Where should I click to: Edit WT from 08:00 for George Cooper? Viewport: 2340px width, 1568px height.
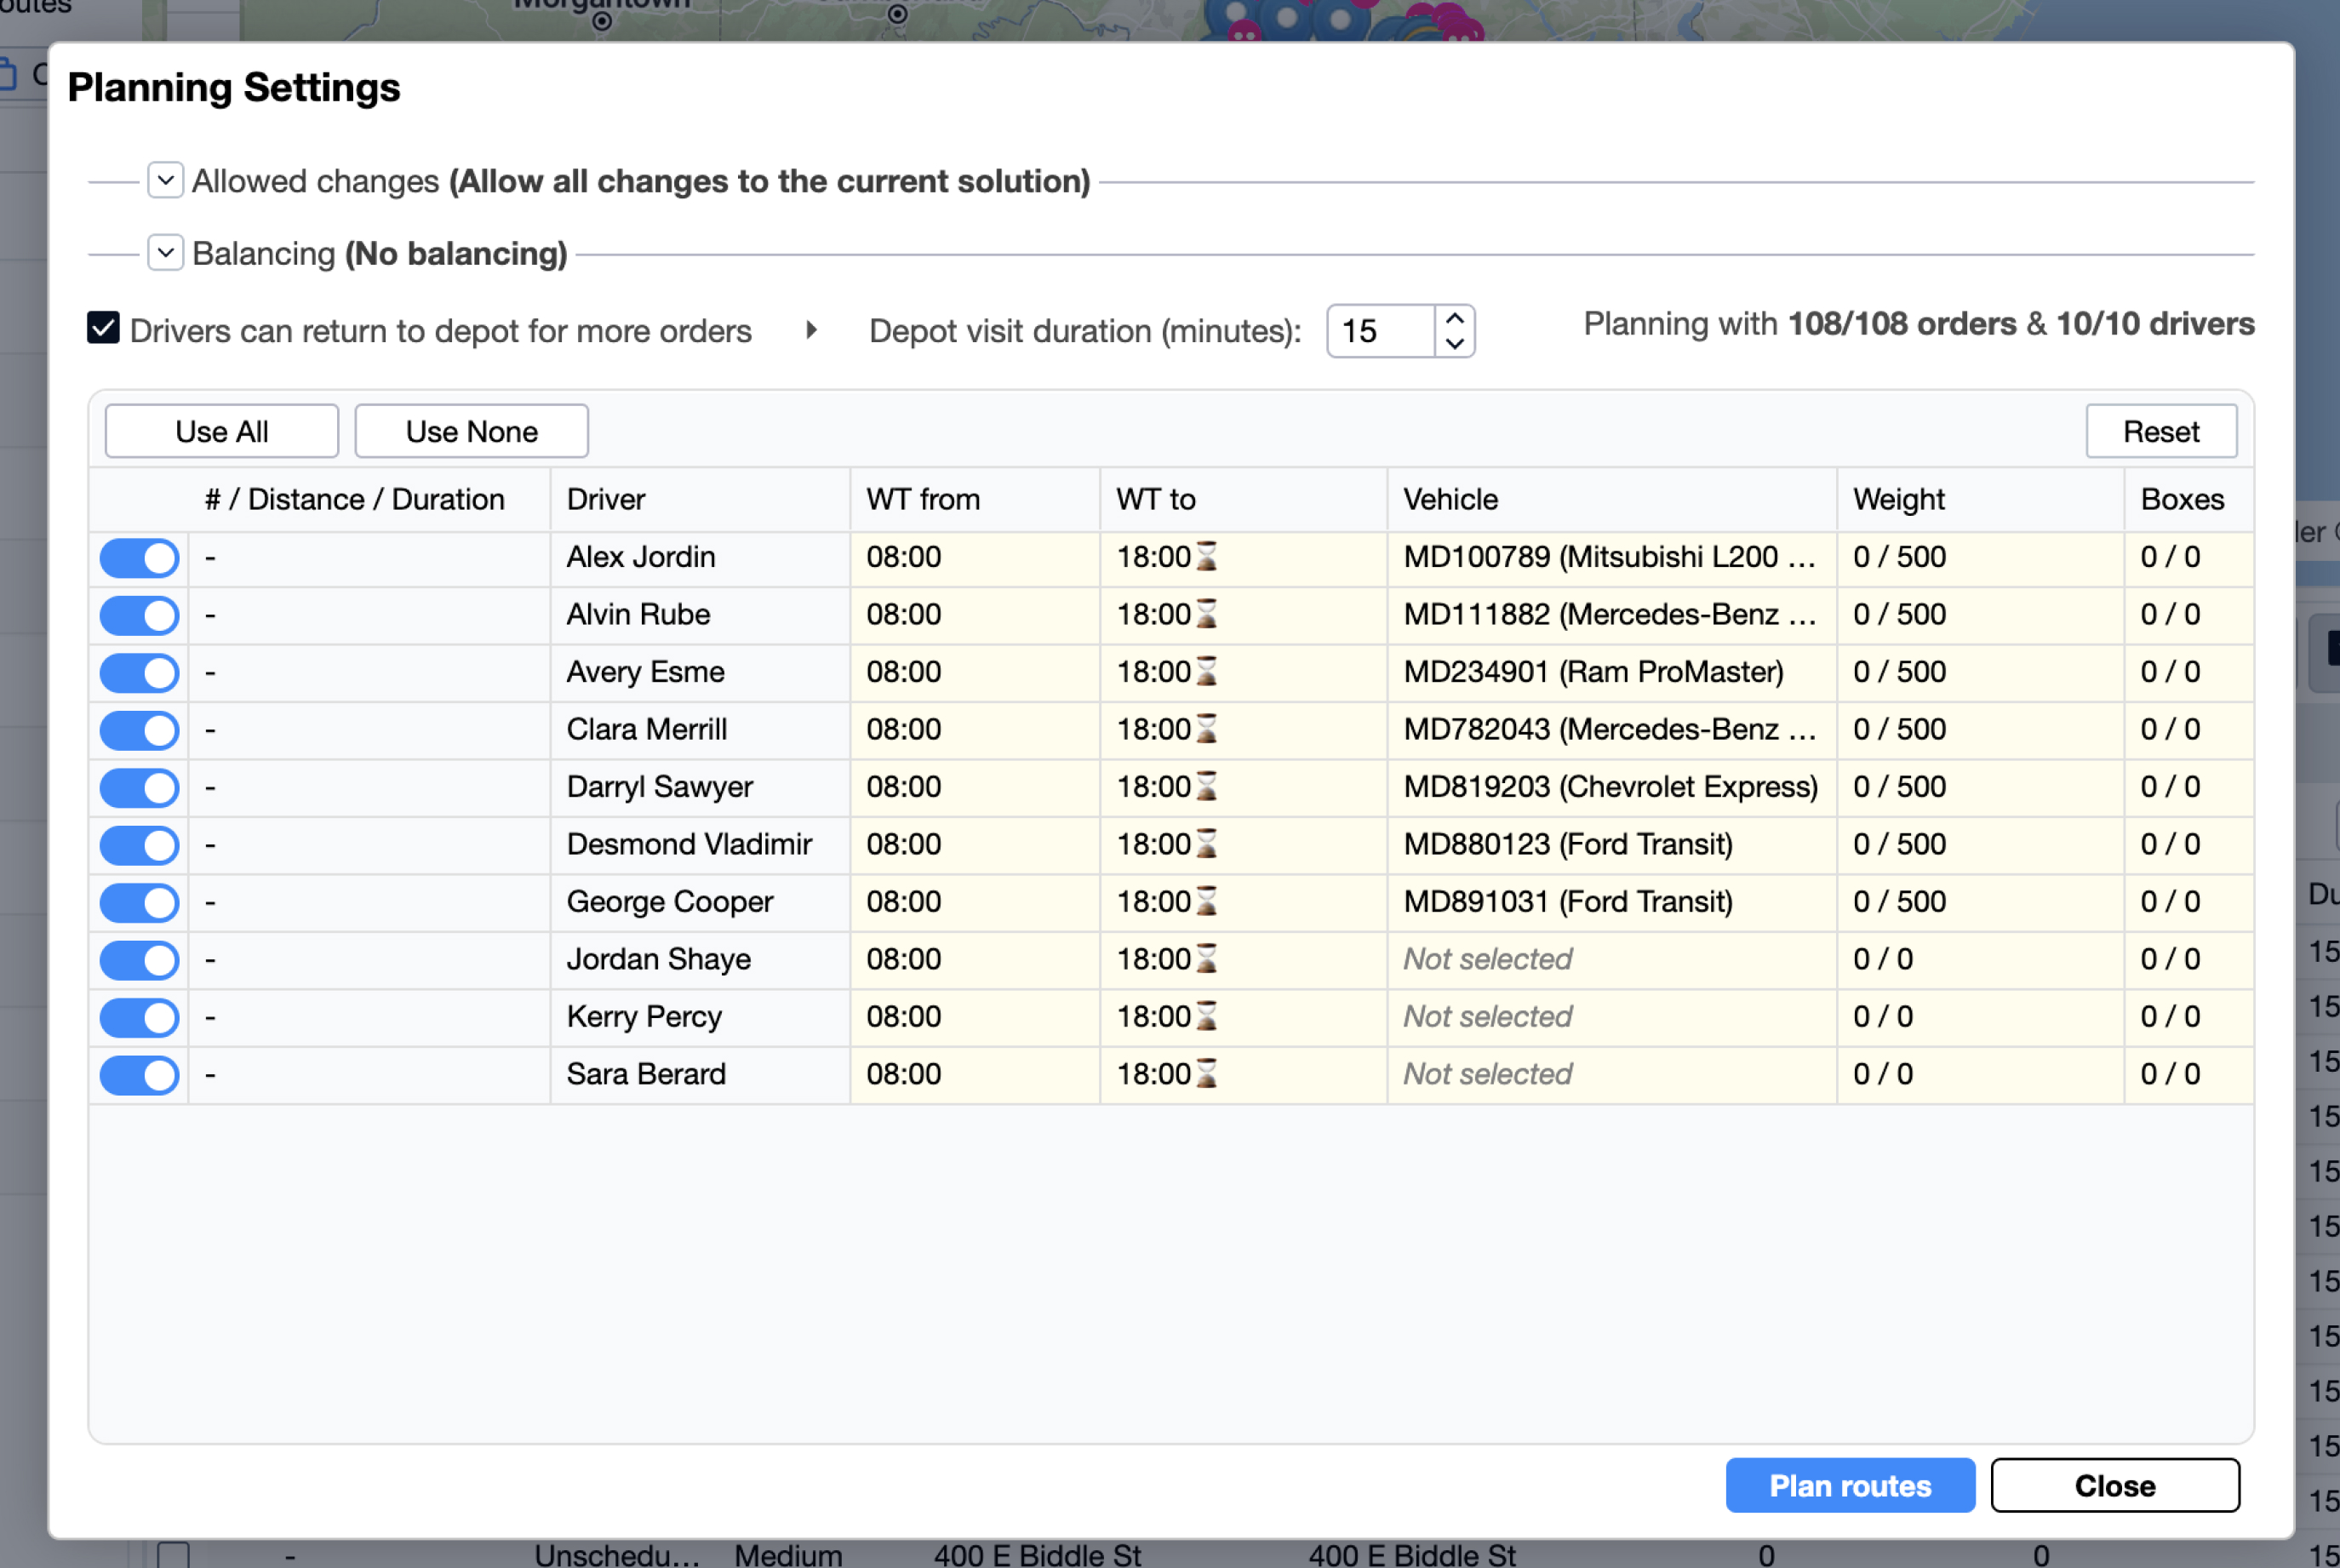pyautogui.click(x=975, y=902)
